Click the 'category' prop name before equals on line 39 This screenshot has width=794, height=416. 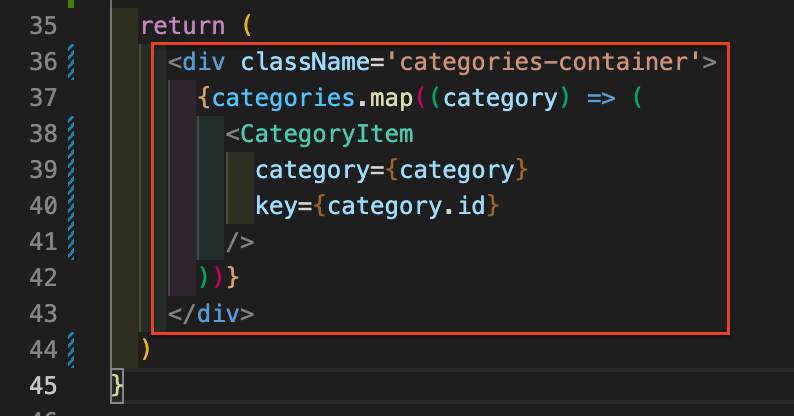point(312,170)
